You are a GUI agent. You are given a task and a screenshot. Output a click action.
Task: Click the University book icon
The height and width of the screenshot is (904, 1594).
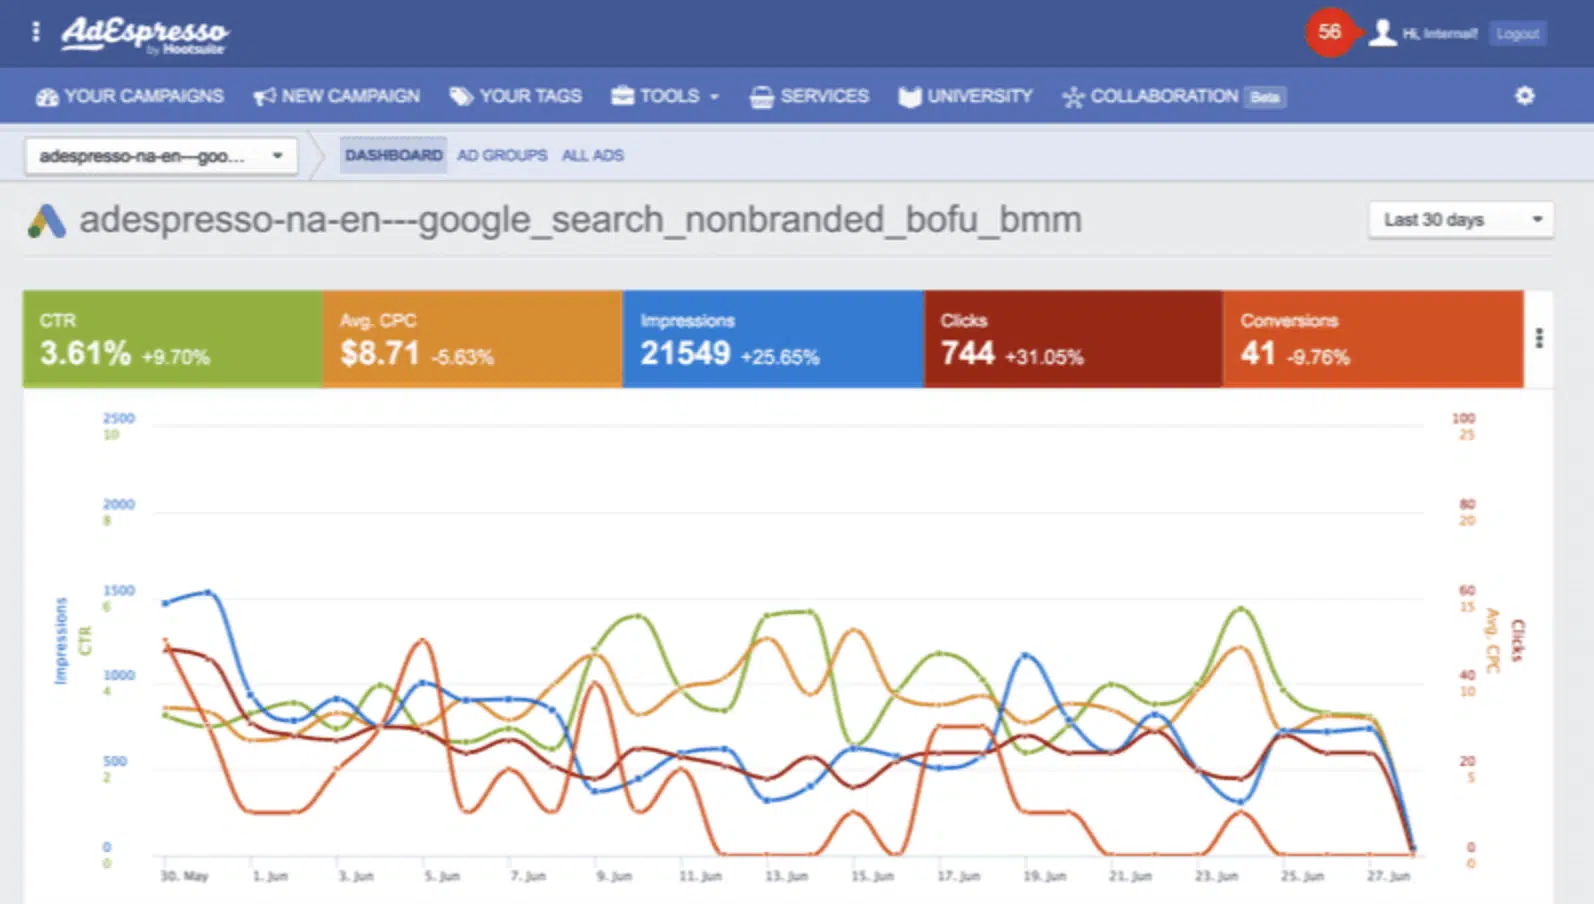909,97
